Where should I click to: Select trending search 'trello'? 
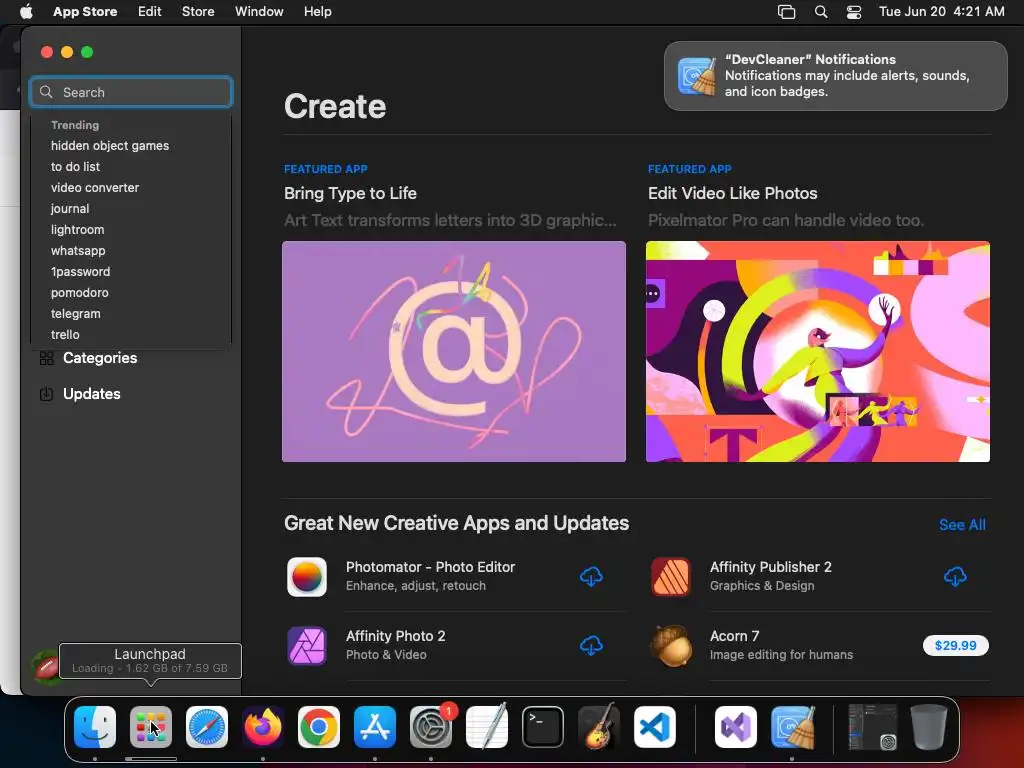pos(65,334)
